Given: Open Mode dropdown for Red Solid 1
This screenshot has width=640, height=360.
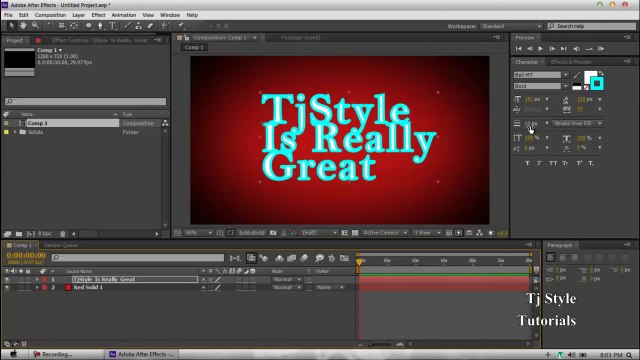Looking at the screenshot, I should pos(287,288).
